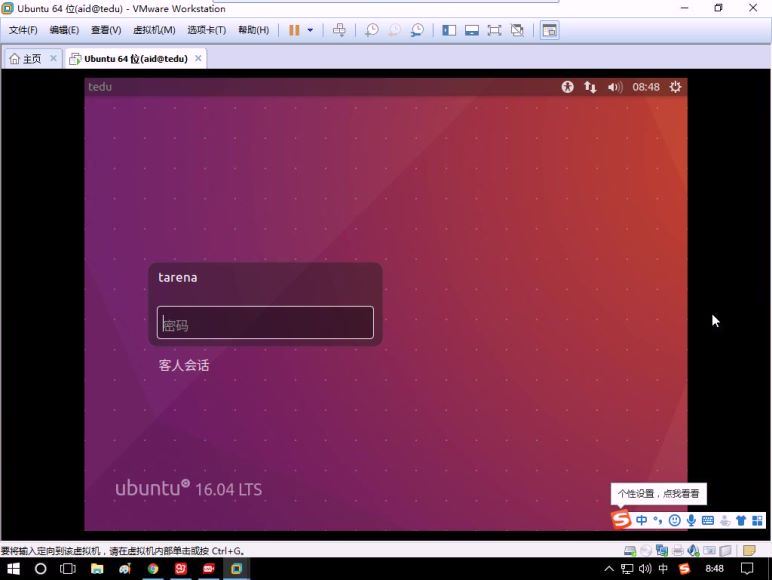Click the pause virtual machine button

click(294, 30)
